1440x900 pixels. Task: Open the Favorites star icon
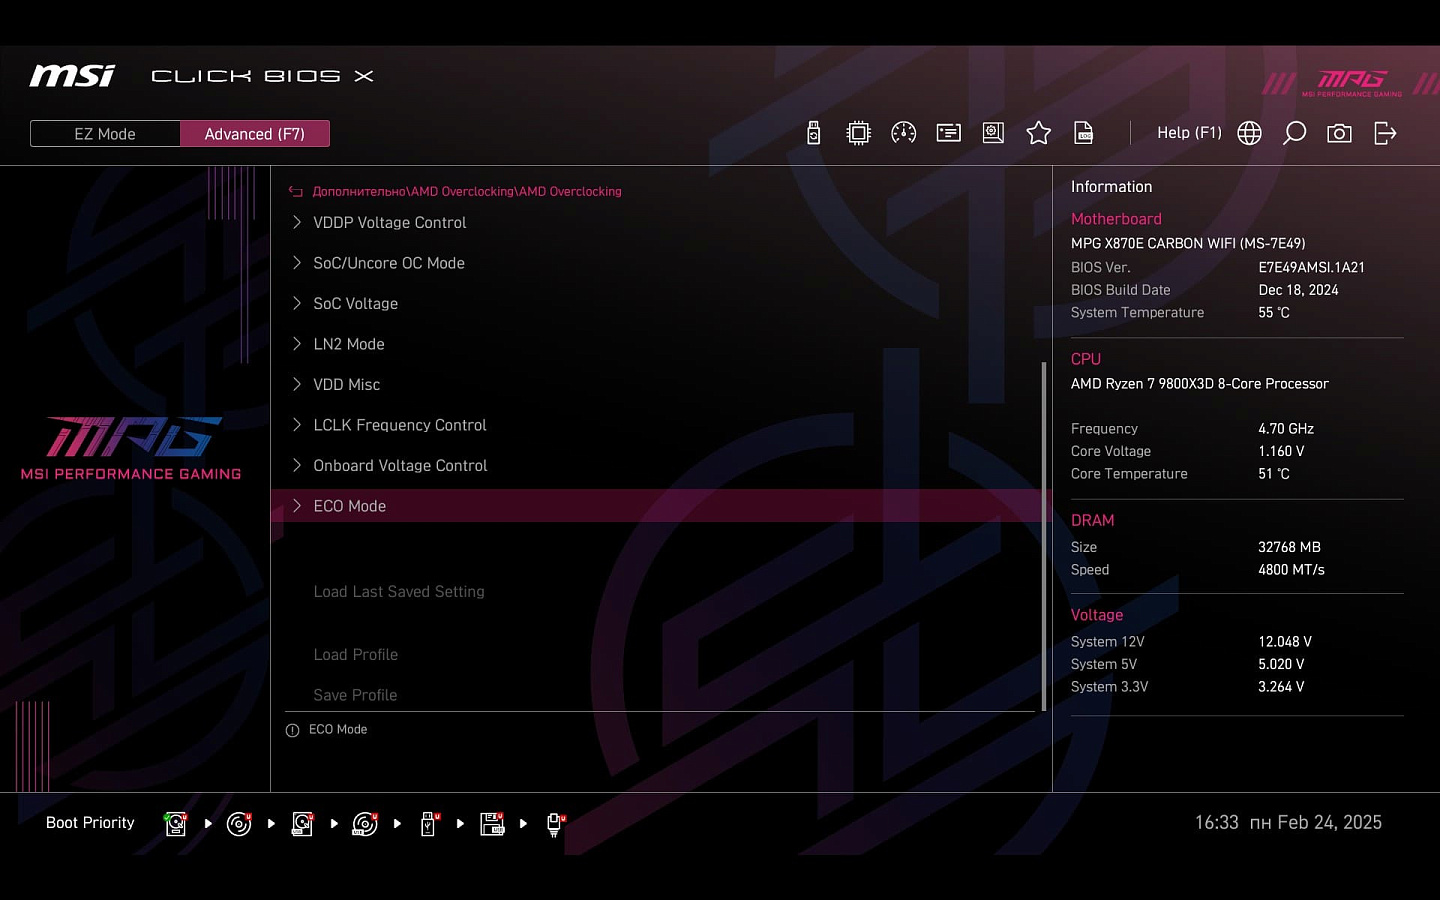pyautogui.click(x=1038, y=133)
